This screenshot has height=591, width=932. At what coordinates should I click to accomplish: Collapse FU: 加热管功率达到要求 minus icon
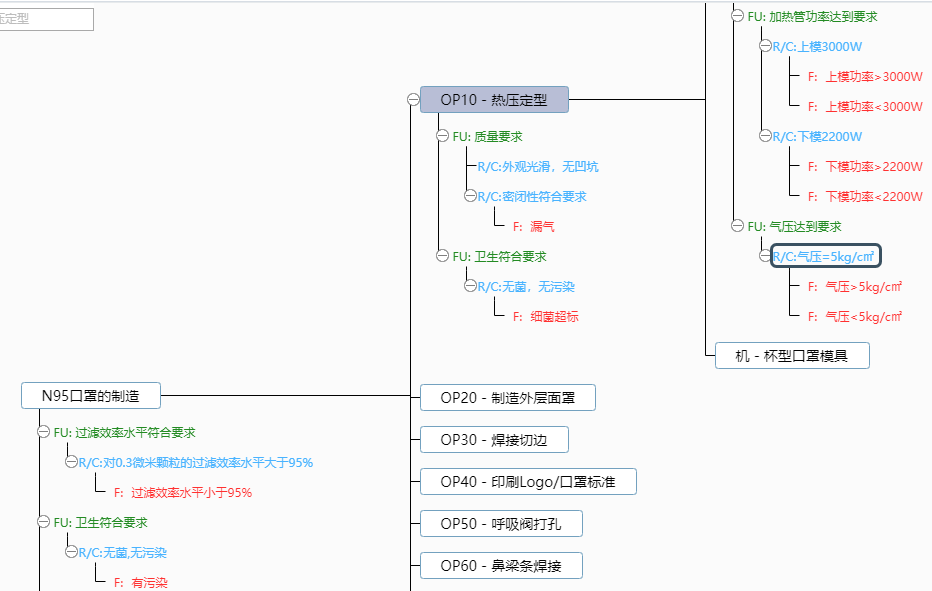[738, 16]
